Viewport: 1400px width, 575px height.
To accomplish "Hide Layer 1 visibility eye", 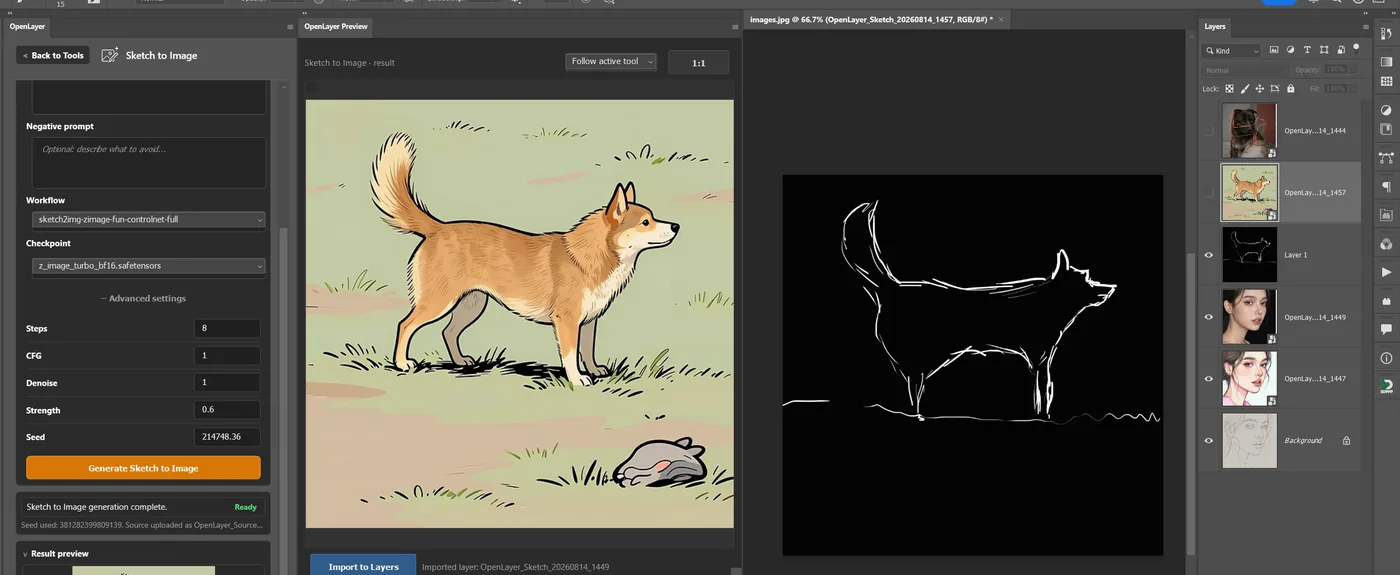I will [x=1209, y=255].
